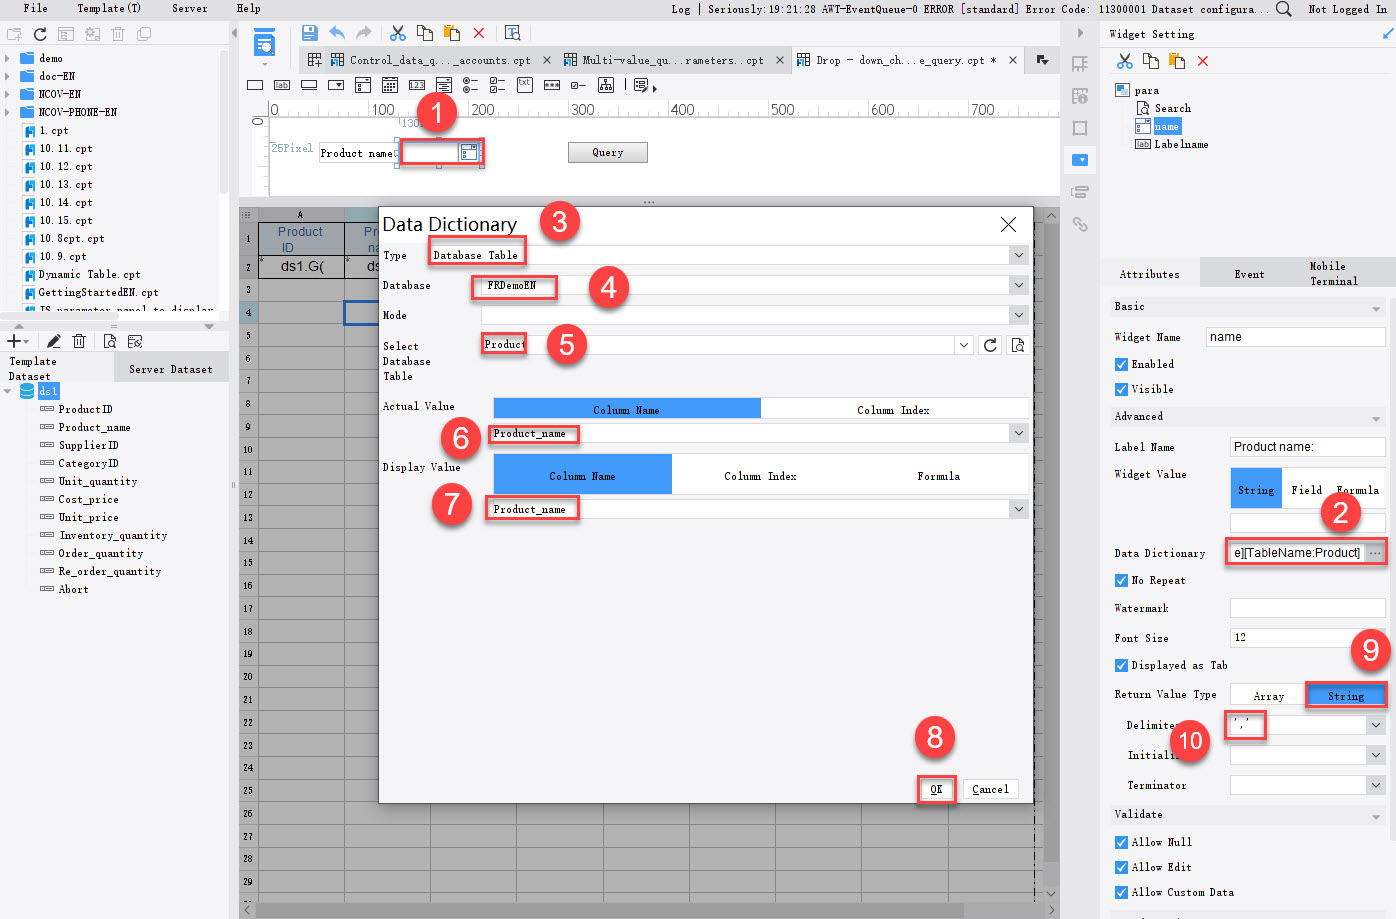Click the trash icon in dataset panel
Screen dimensions: 1396x919
coord(79,341)
